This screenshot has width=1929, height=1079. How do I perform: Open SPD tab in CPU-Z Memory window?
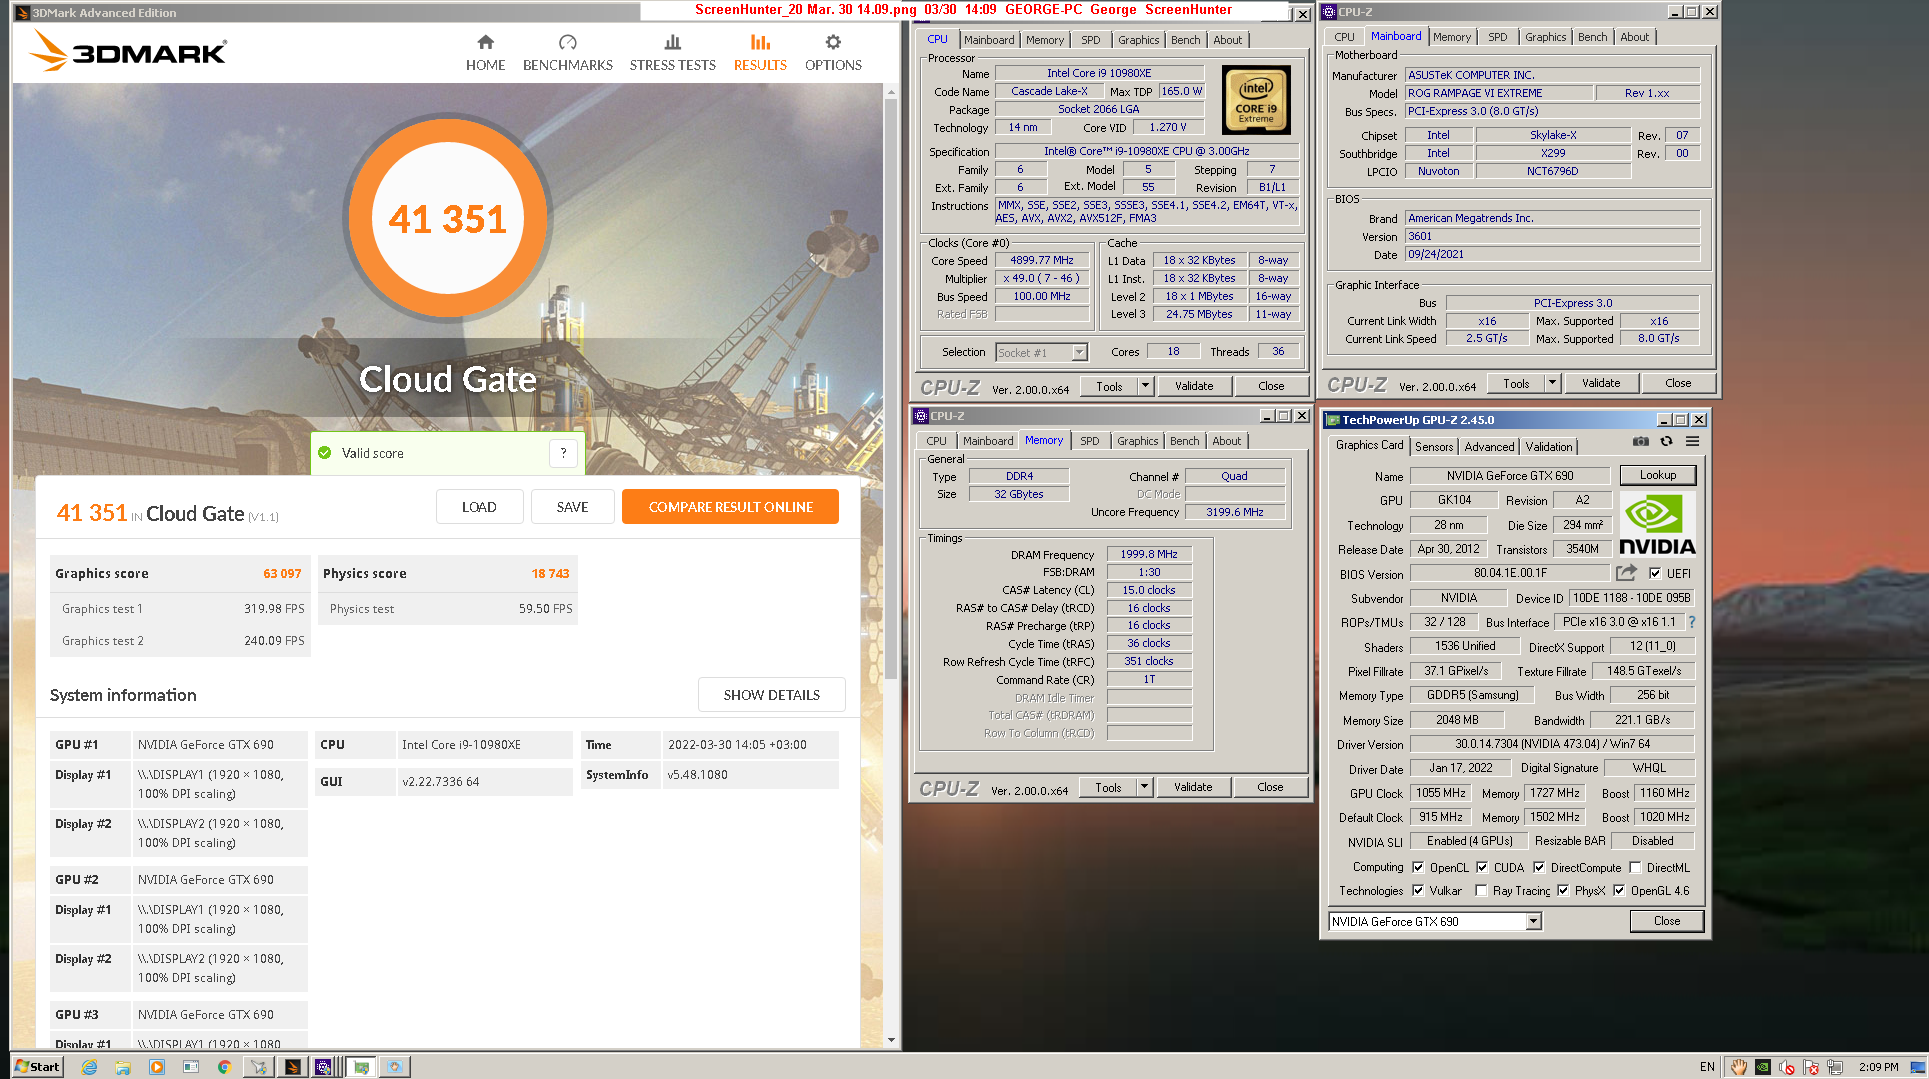pyautogui.click(x=1089, y=440)
